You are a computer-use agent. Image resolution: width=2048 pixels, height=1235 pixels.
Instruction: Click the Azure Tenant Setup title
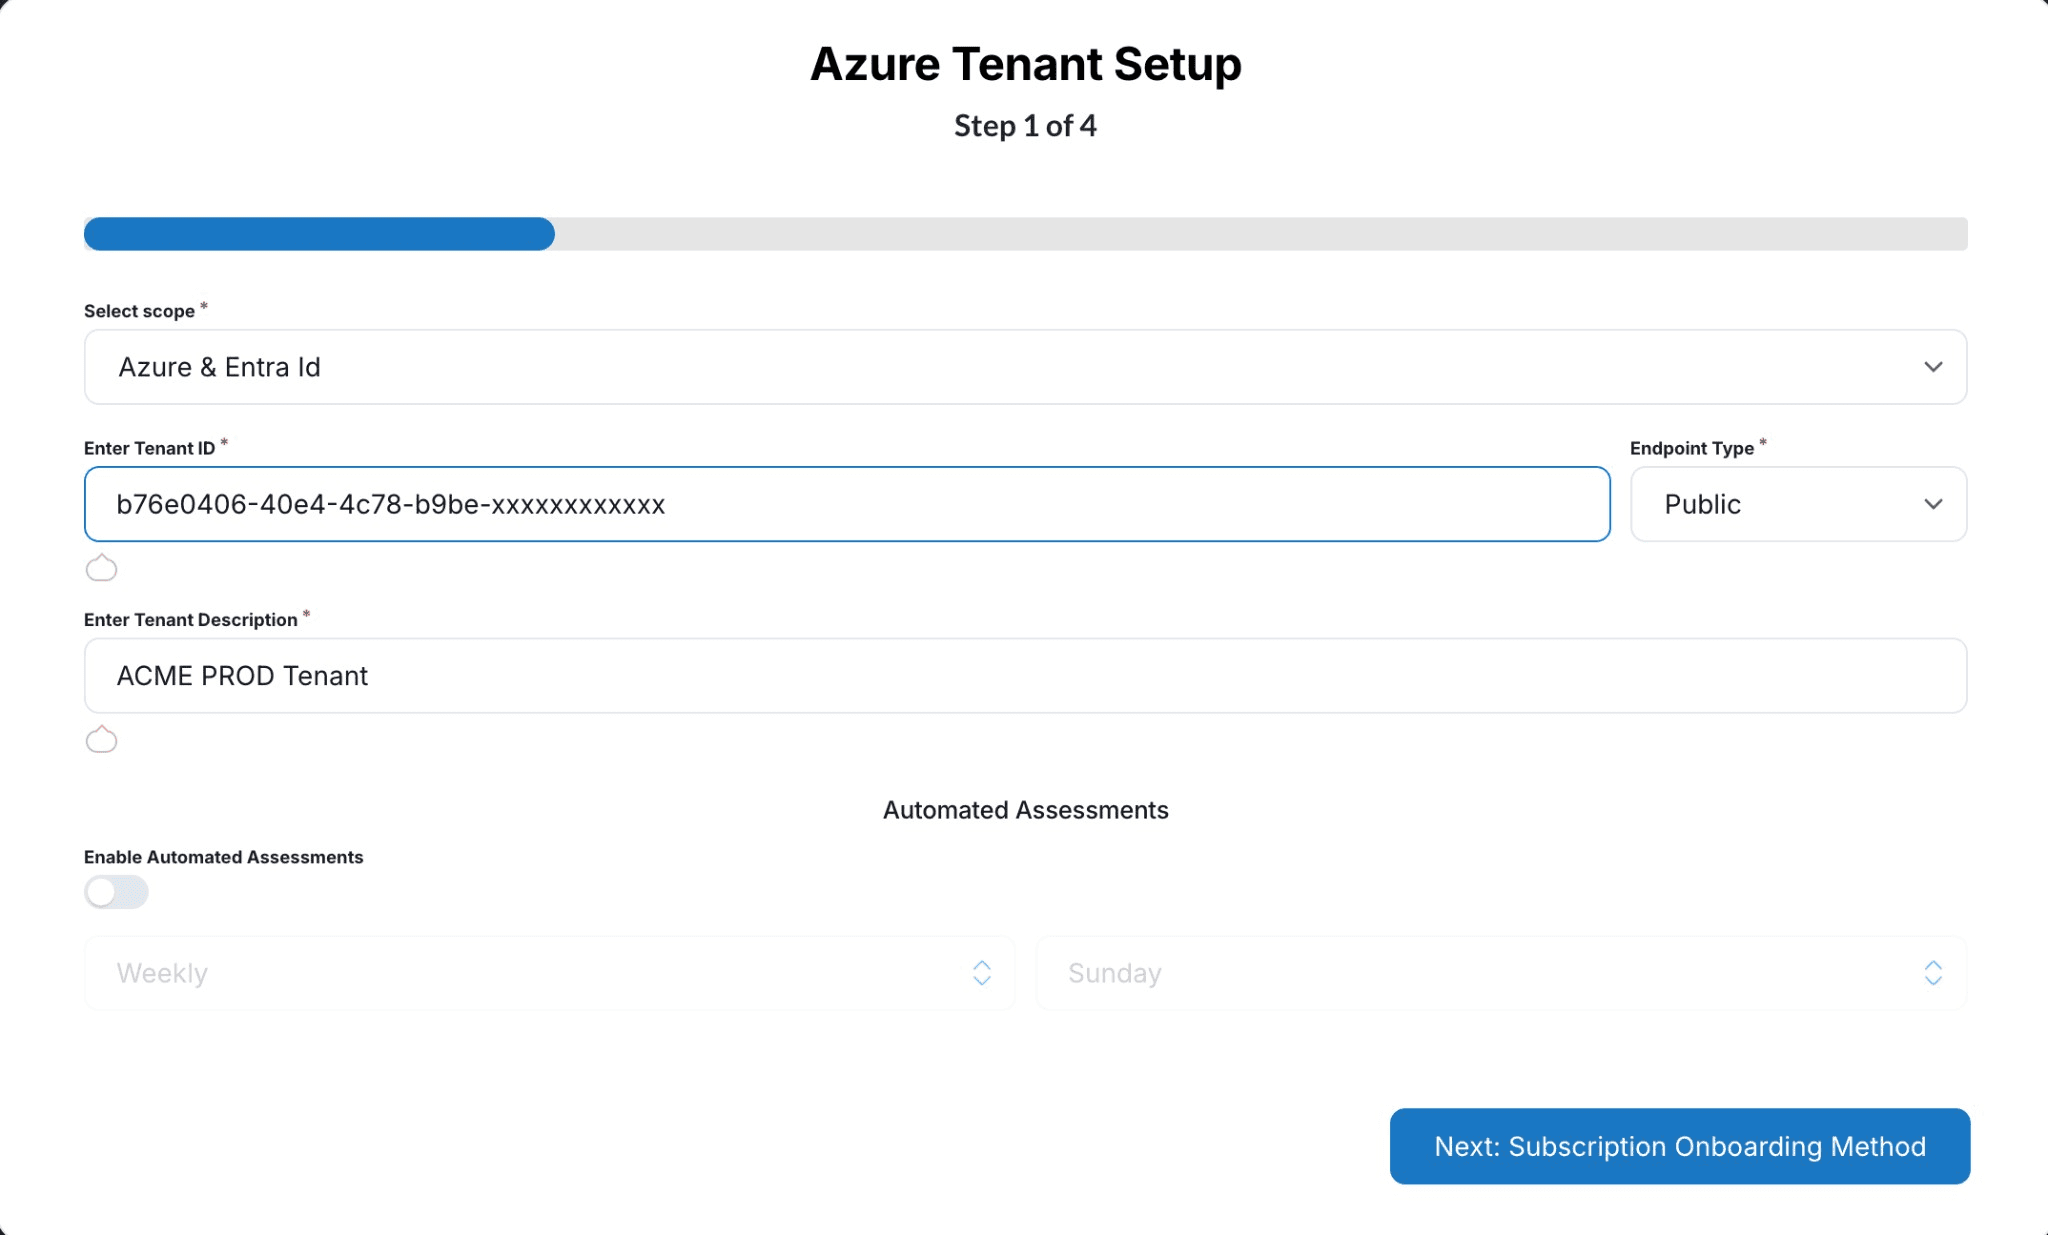pos(1024,63)
